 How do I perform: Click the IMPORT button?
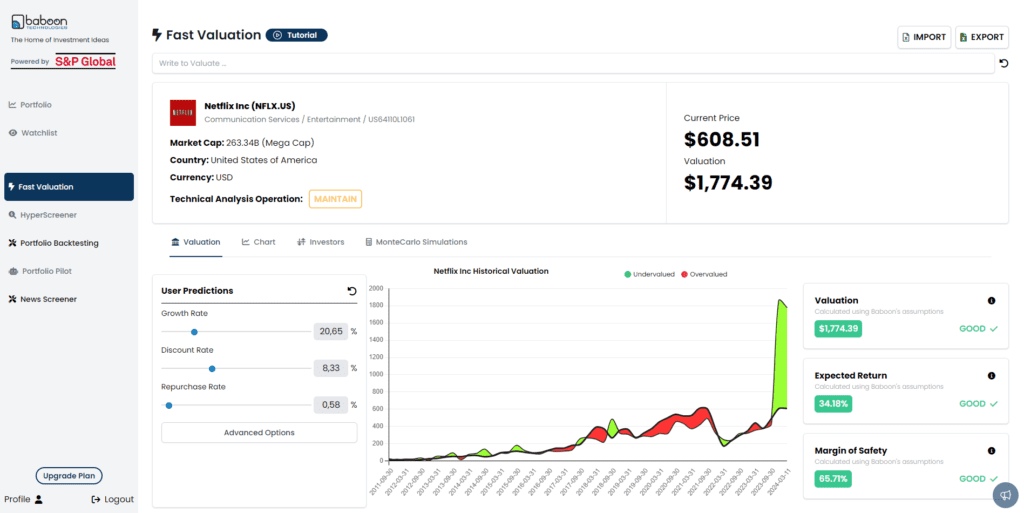924,37
